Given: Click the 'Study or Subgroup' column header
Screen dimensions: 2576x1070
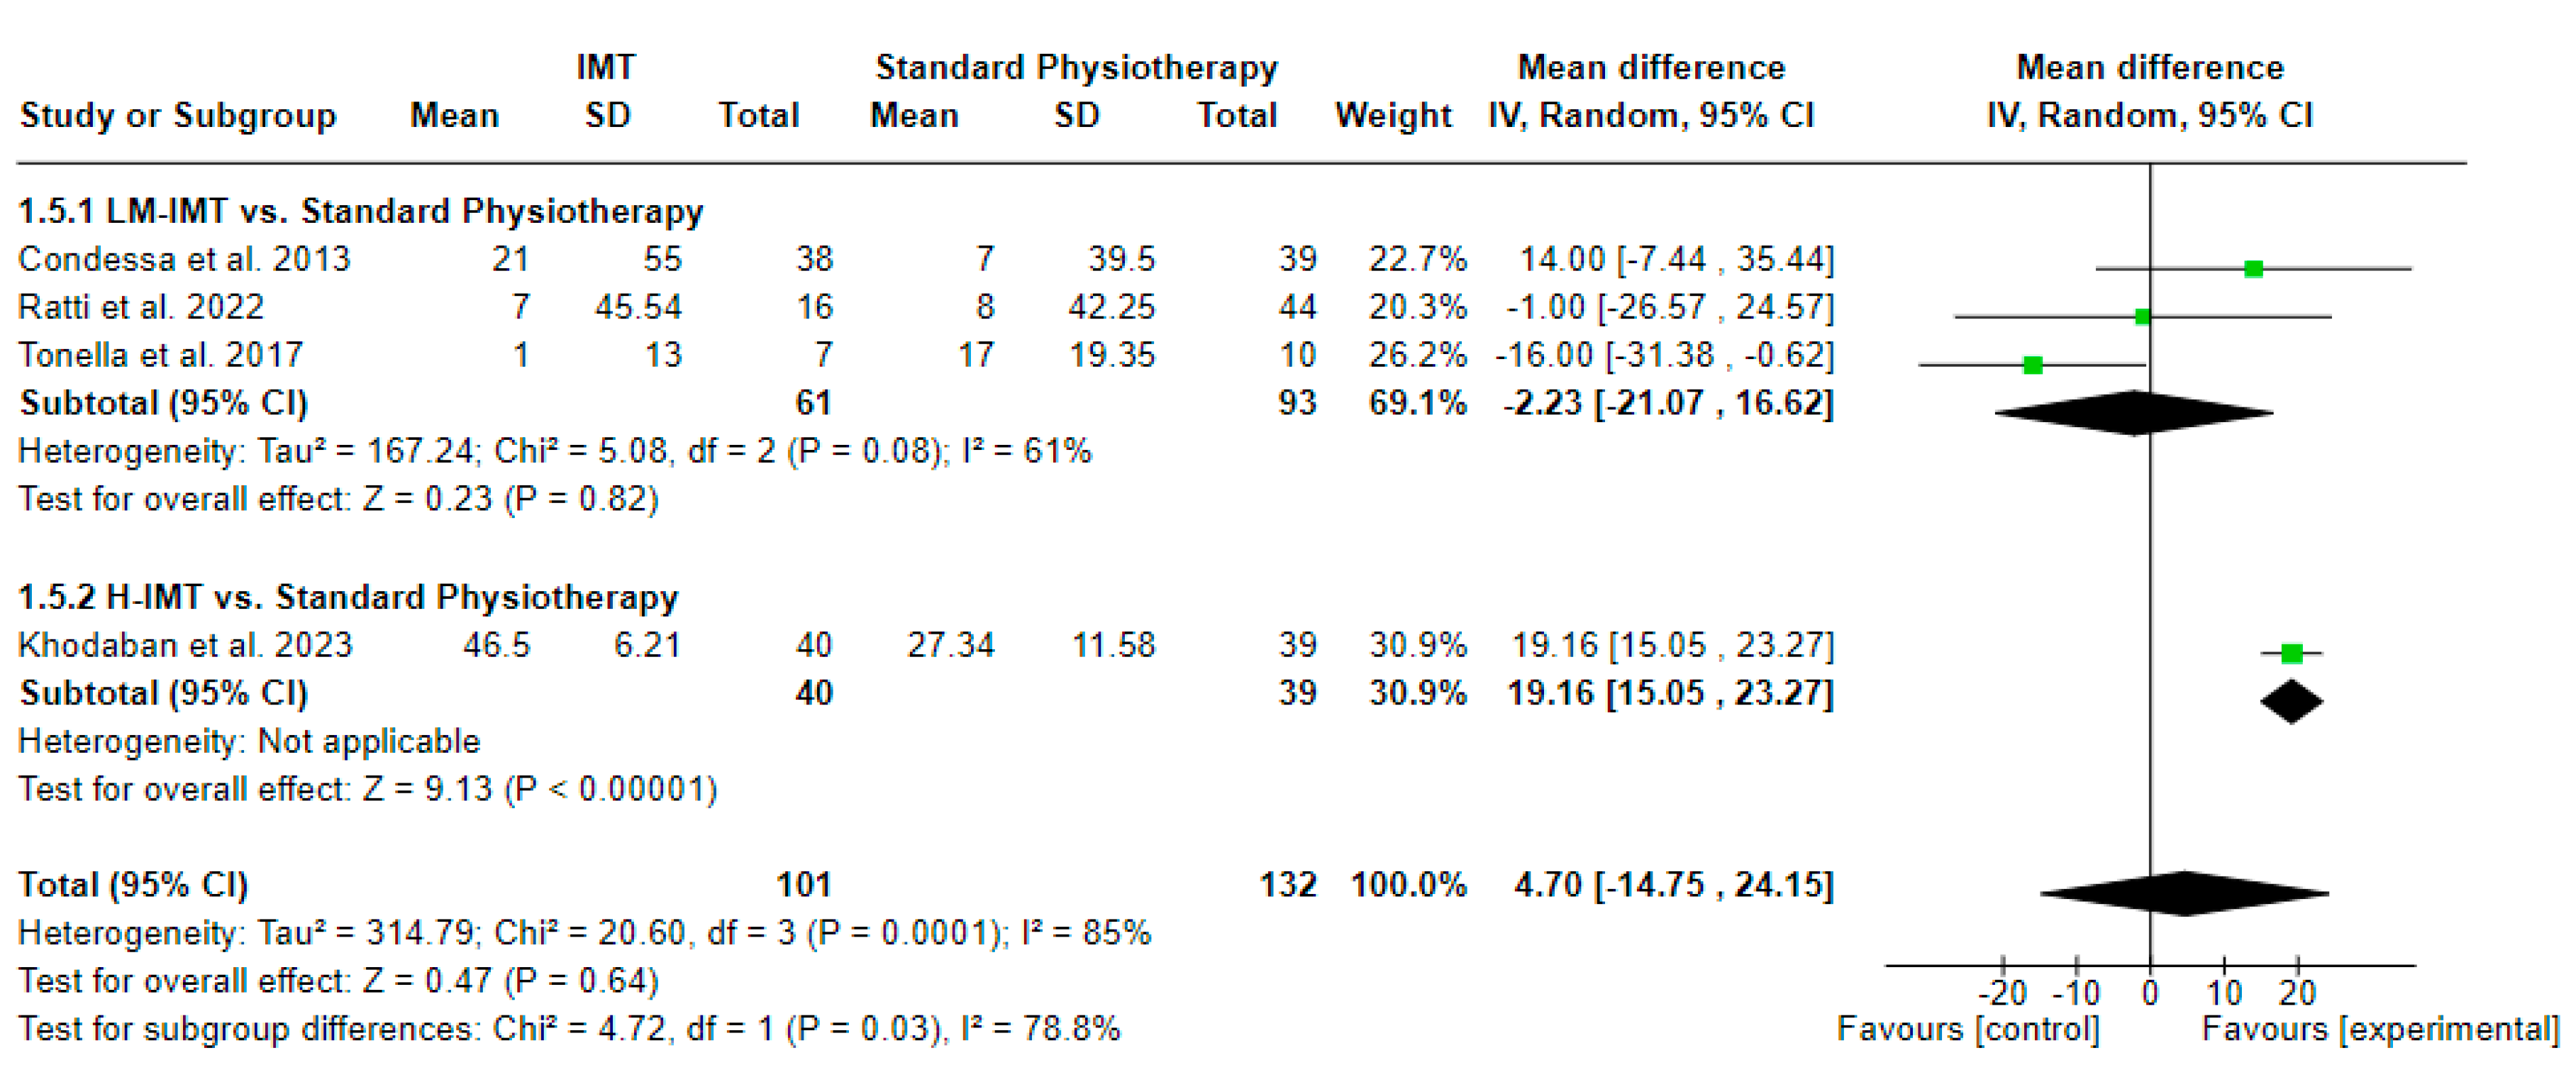Looking at the screenshot, I should click(x=178, y=115).
